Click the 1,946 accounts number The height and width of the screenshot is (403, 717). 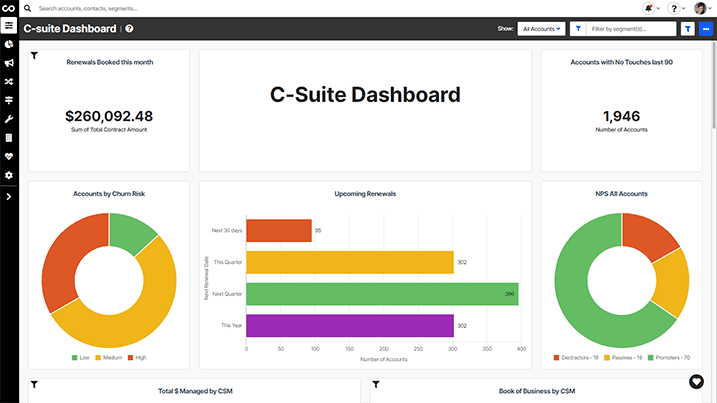(621, 116)
